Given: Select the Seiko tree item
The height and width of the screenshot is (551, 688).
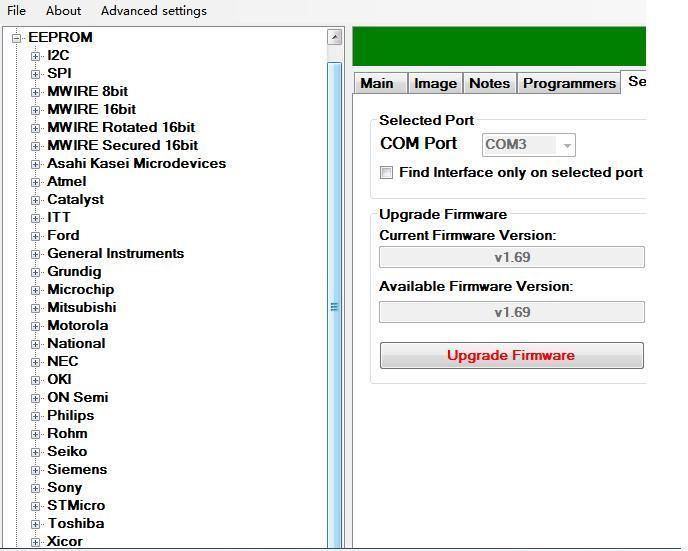Looking at the screenshot, I should tap(67, 451).
